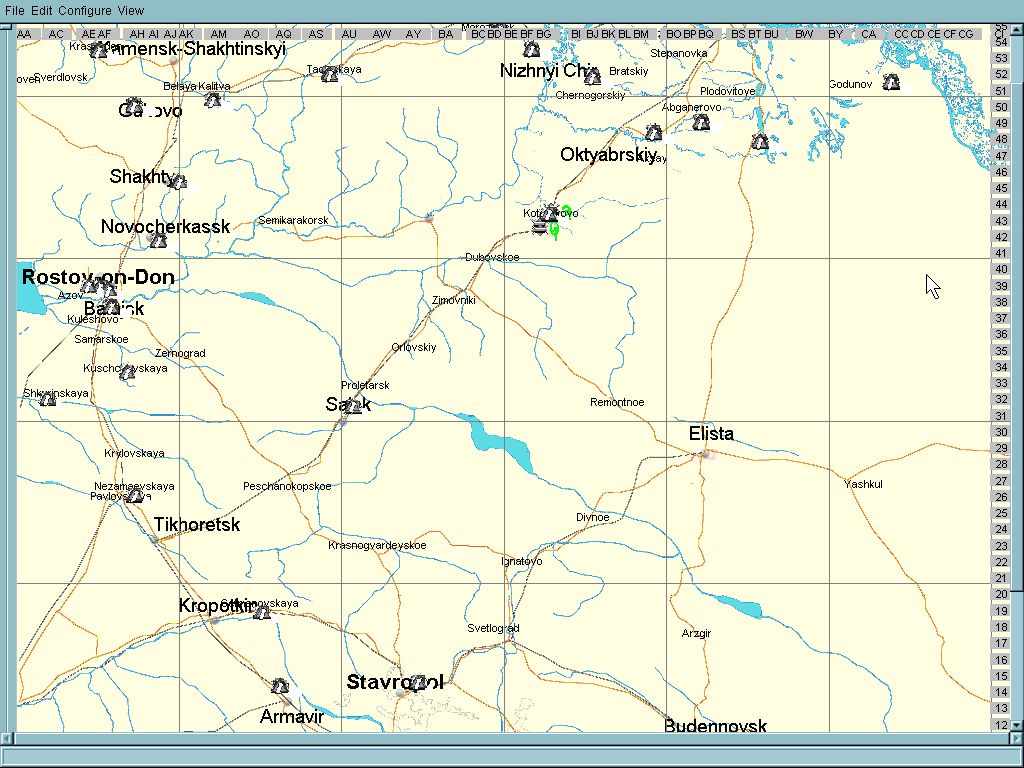
Task: Click row number 30 on right edge
Action: pyautogui.click(x=1001, y=432)
